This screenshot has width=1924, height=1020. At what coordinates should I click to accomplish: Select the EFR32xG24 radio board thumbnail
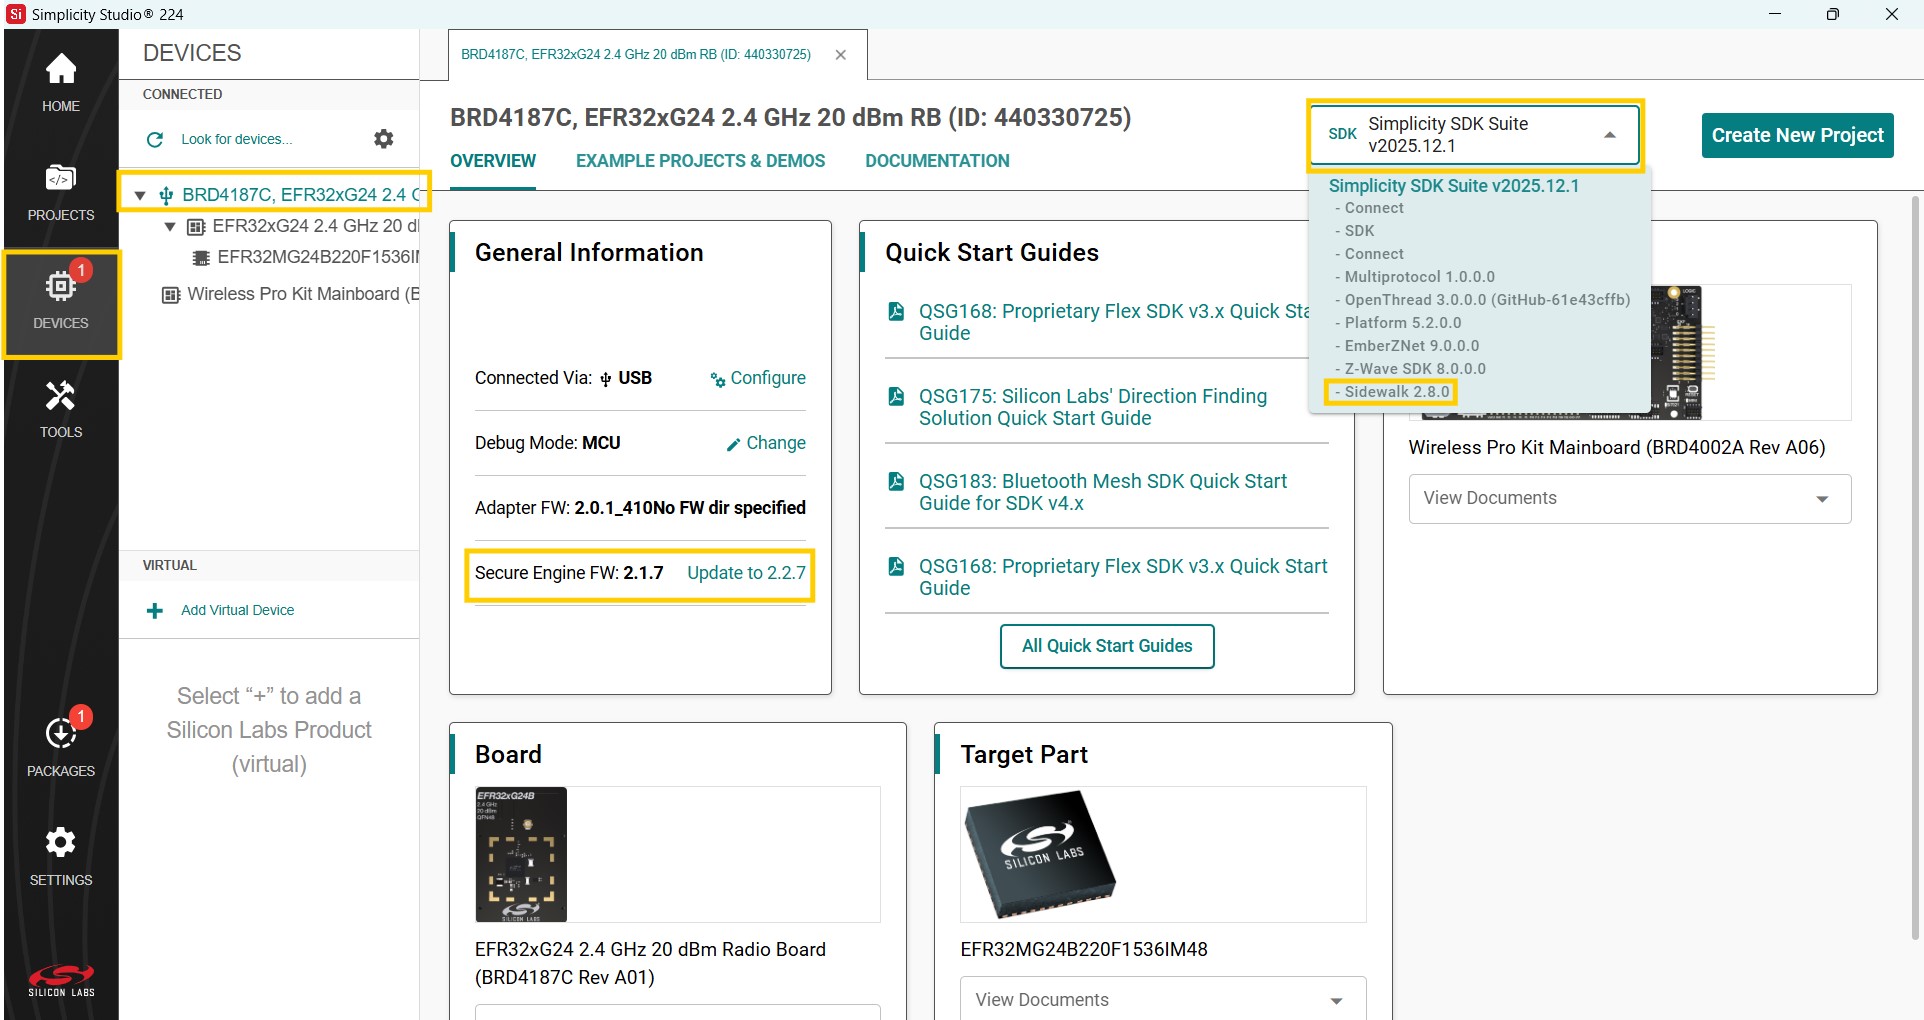[x=521, y=854]
